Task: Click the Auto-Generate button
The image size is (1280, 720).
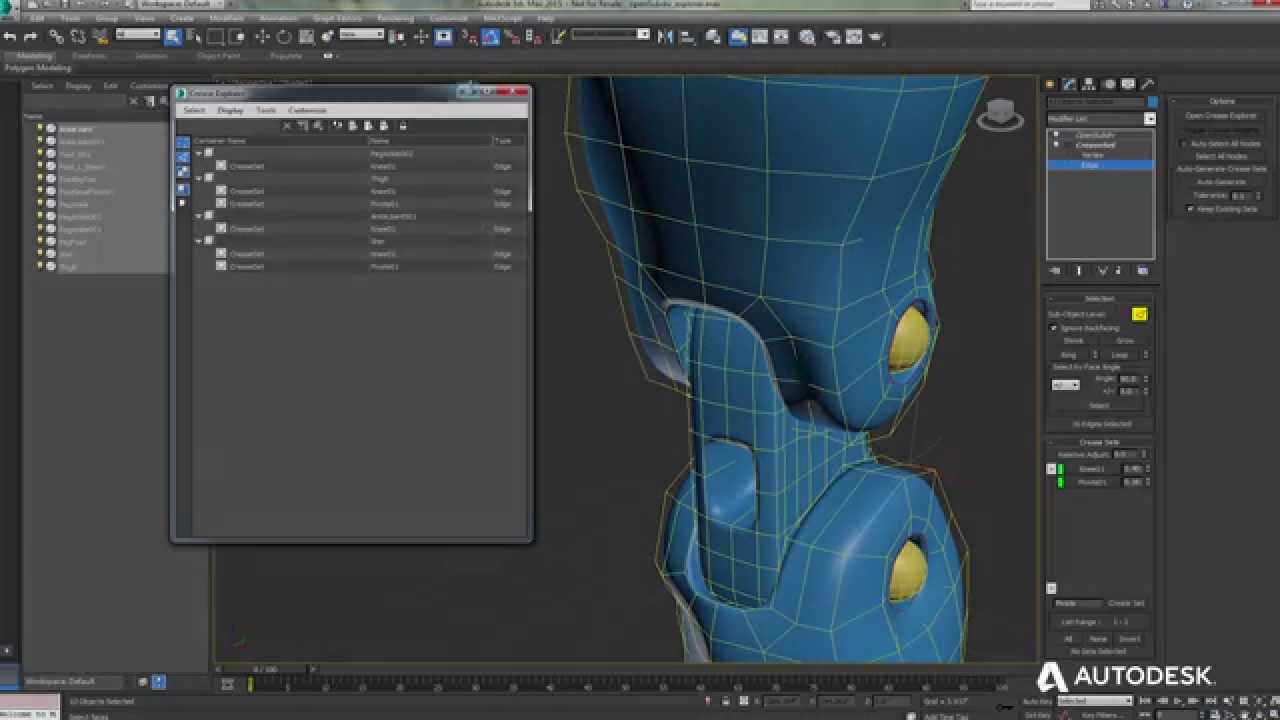Action: tap(1222, 182)
